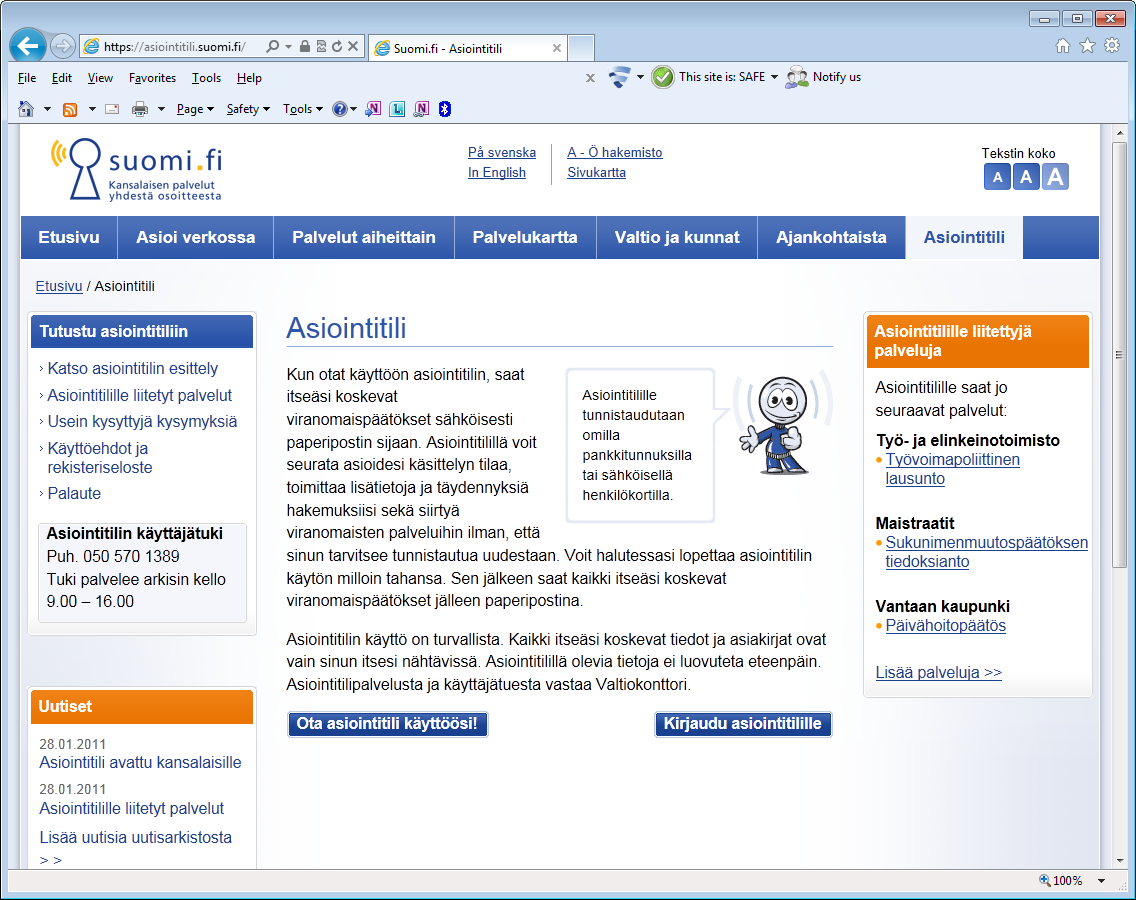Click the scrollbar down arrow

1119,861
